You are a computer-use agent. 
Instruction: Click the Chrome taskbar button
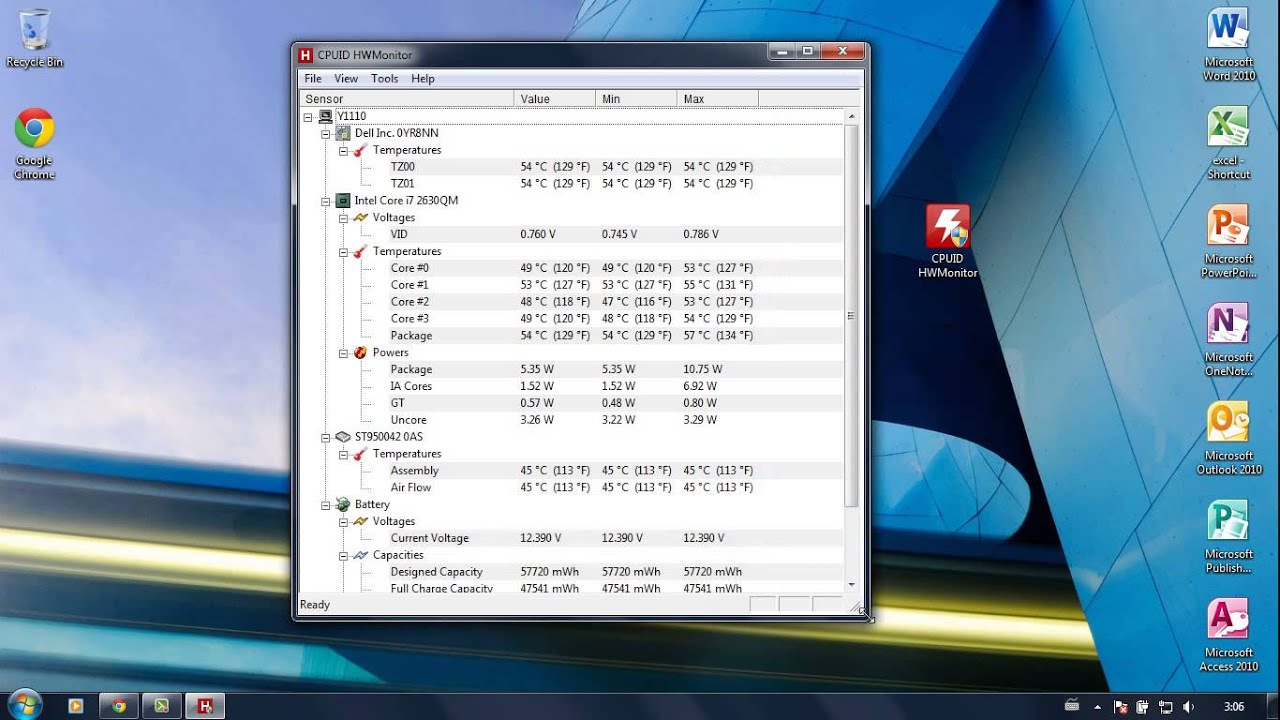point(119,706)
